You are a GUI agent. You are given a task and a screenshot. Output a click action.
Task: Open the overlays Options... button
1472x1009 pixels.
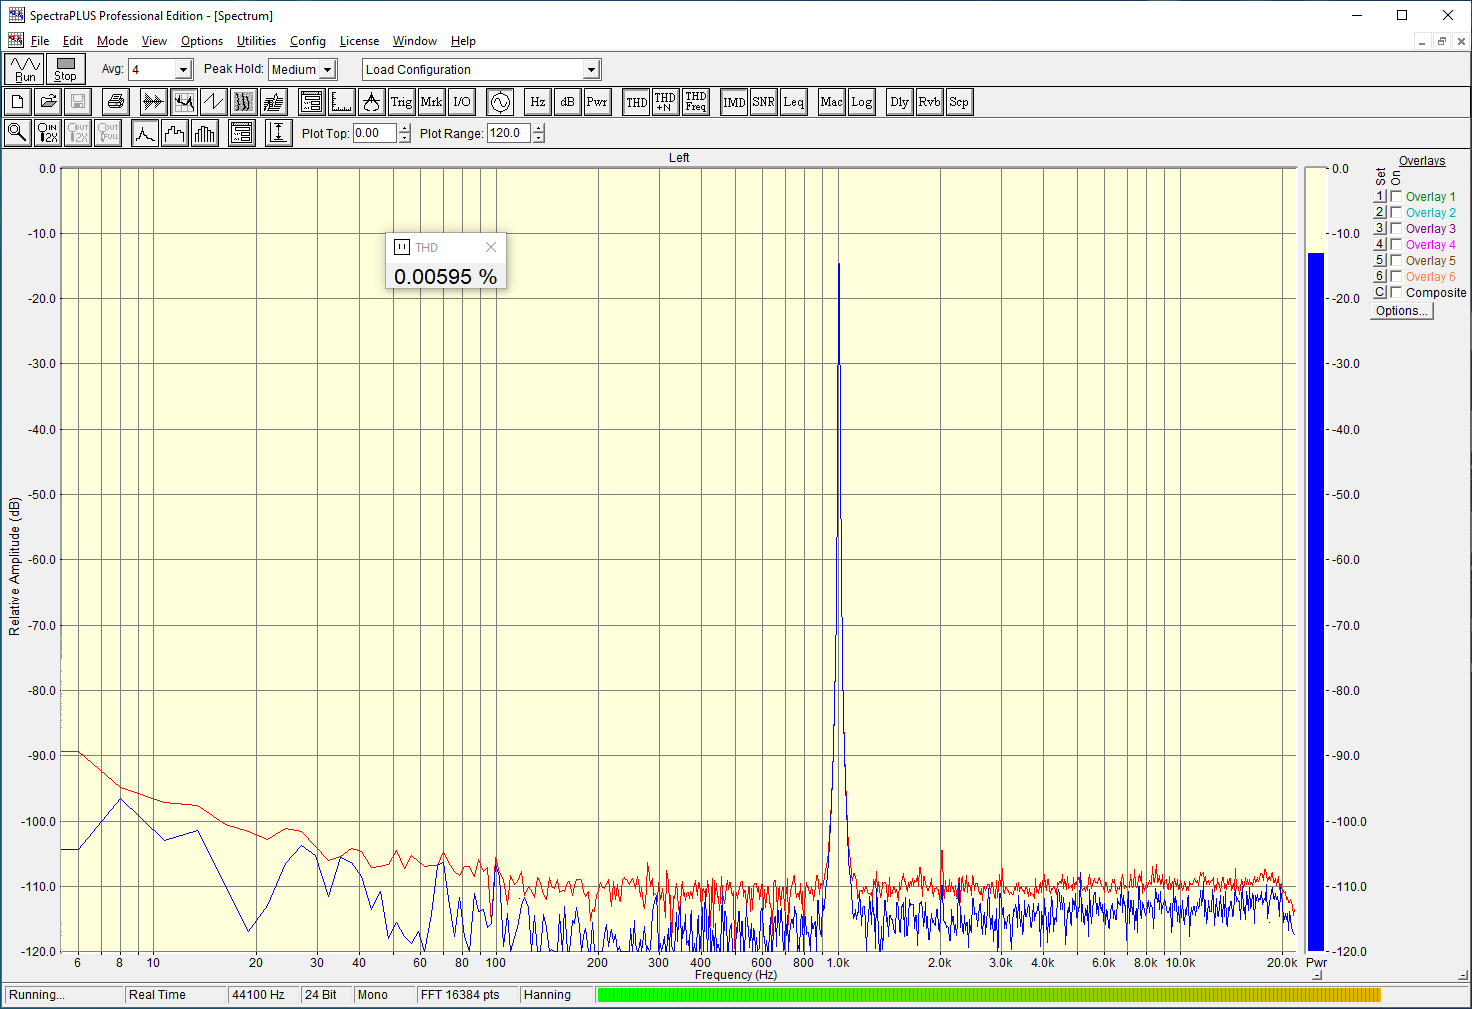tap(1401, 311)
